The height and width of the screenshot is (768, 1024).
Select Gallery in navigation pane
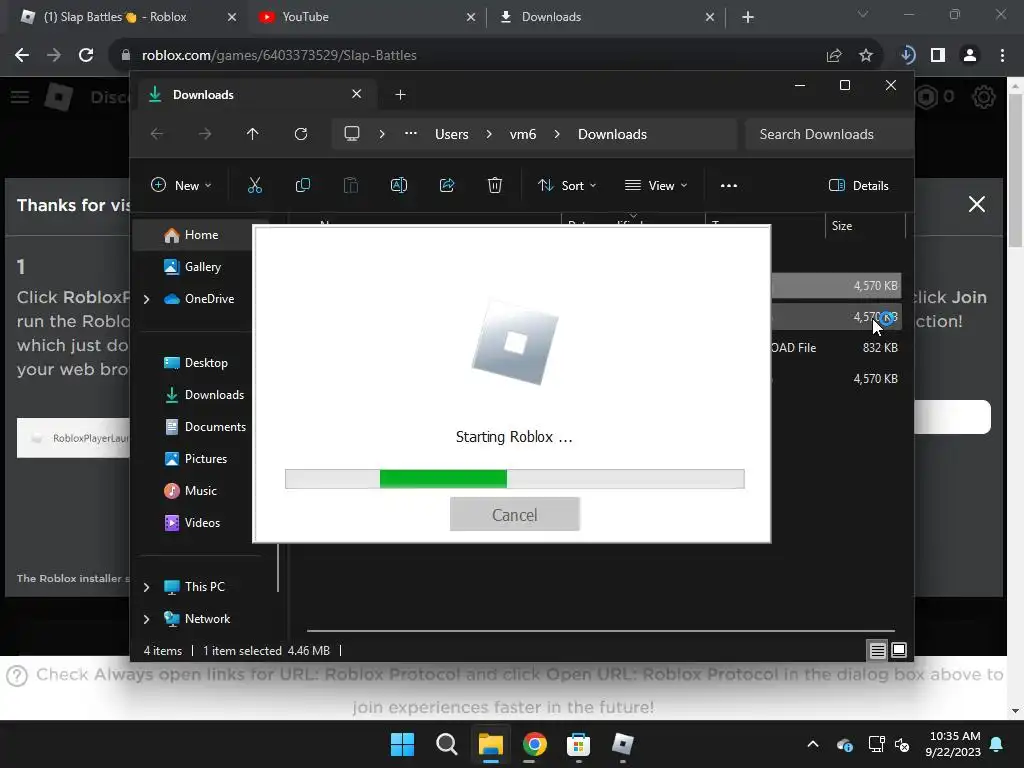click(x=193, y=266)
